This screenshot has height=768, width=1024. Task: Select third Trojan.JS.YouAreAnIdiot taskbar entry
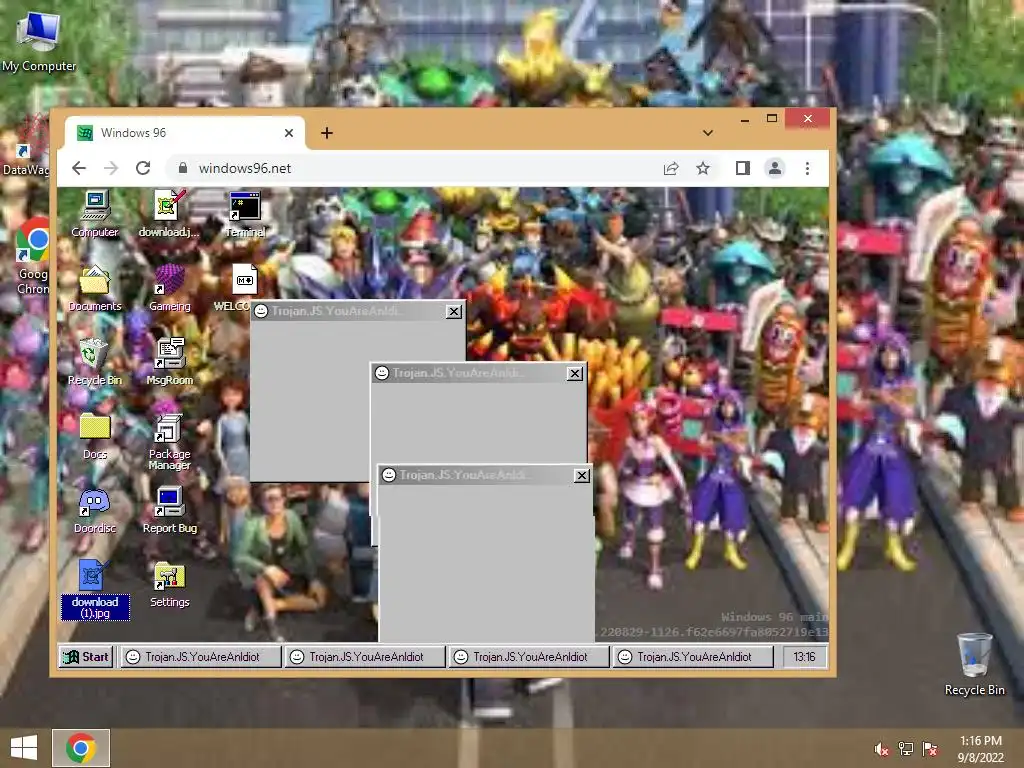(528, 657)
